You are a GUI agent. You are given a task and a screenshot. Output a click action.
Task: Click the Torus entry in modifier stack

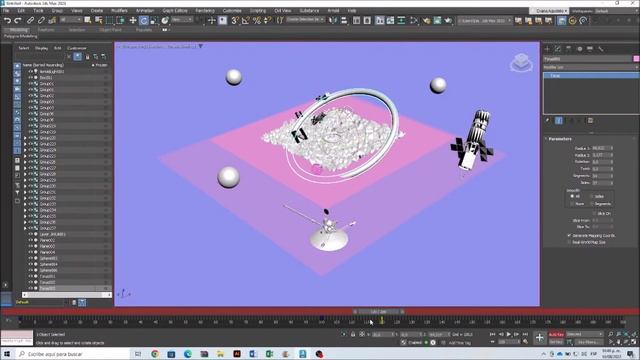pos(591,76)
